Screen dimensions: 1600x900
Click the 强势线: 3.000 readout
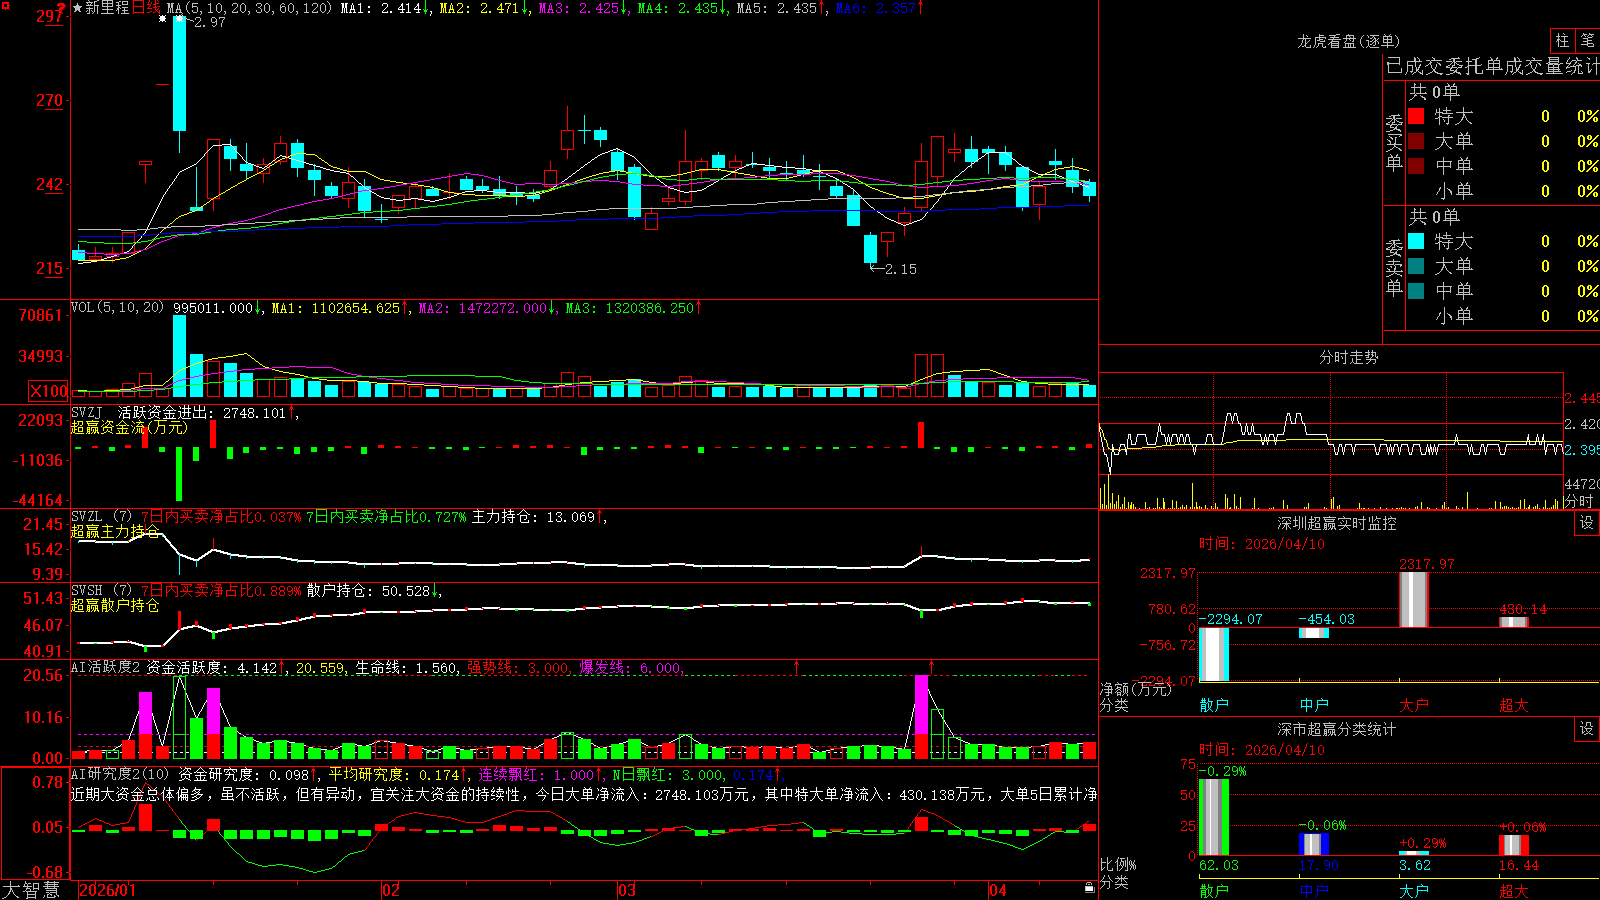pos(518,668)
